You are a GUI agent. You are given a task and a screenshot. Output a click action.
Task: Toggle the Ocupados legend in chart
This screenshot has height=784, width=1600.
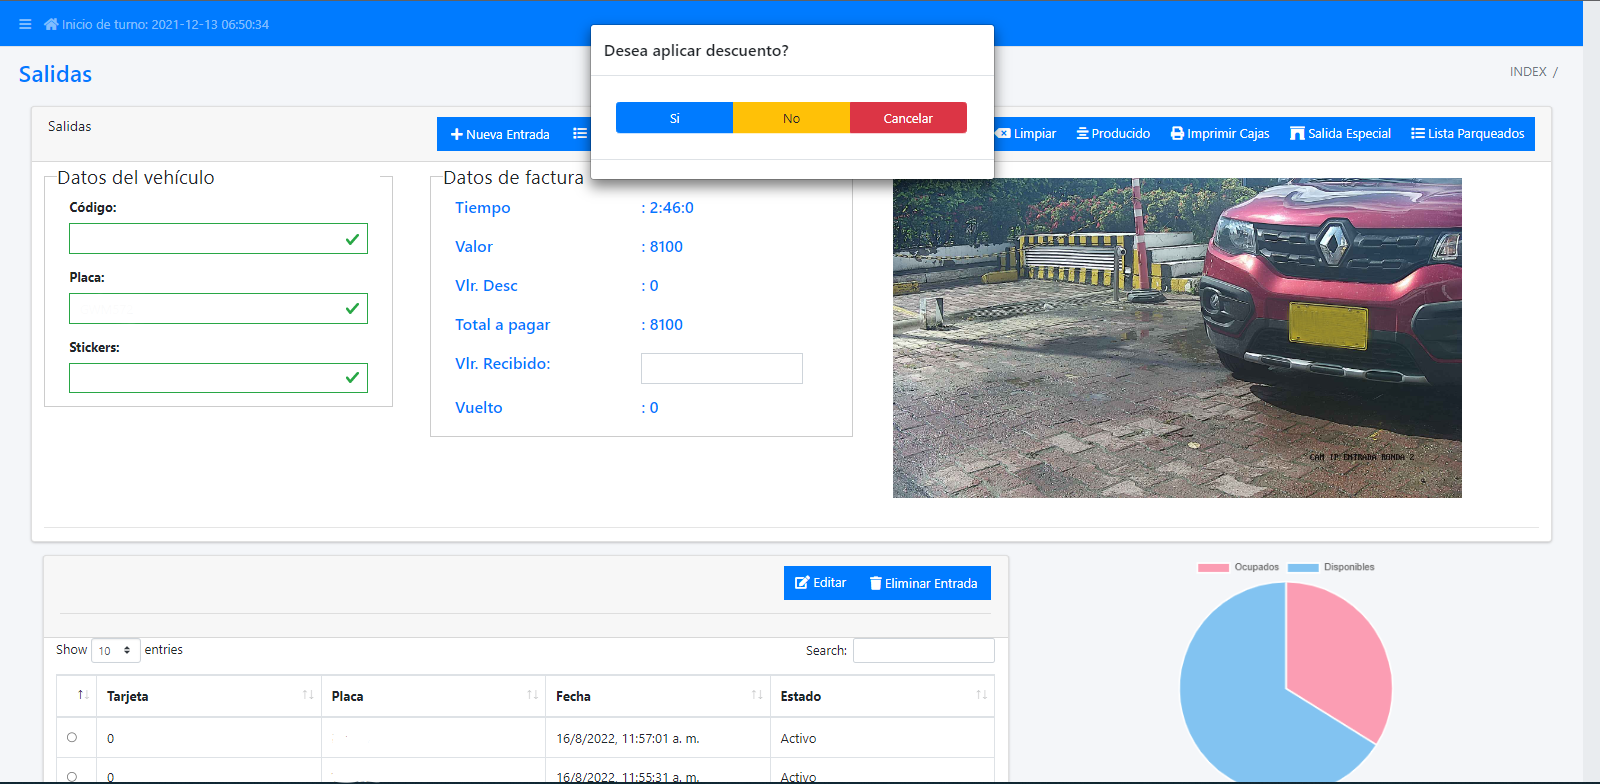1213,567
